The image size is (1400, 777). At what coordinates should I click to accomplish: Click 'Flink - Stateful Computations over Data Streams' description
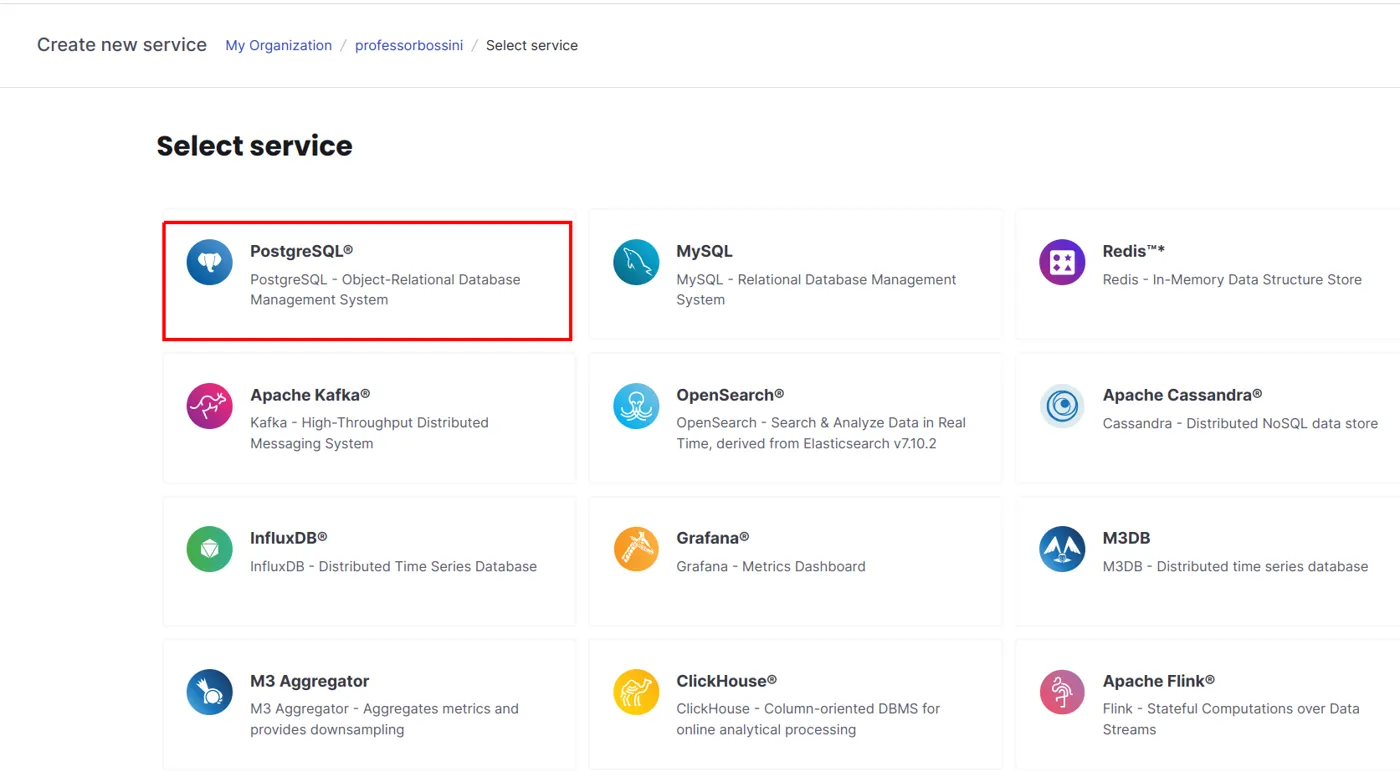tap(1231, 719)
